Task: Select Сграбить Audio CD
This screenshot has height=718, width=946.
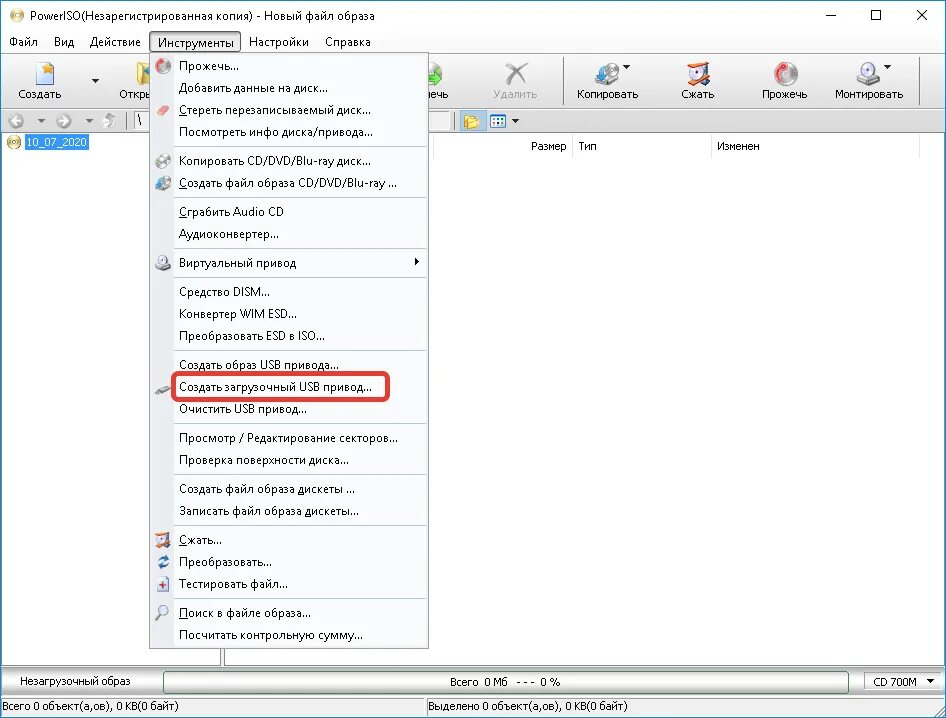Action: coord(289,212)
